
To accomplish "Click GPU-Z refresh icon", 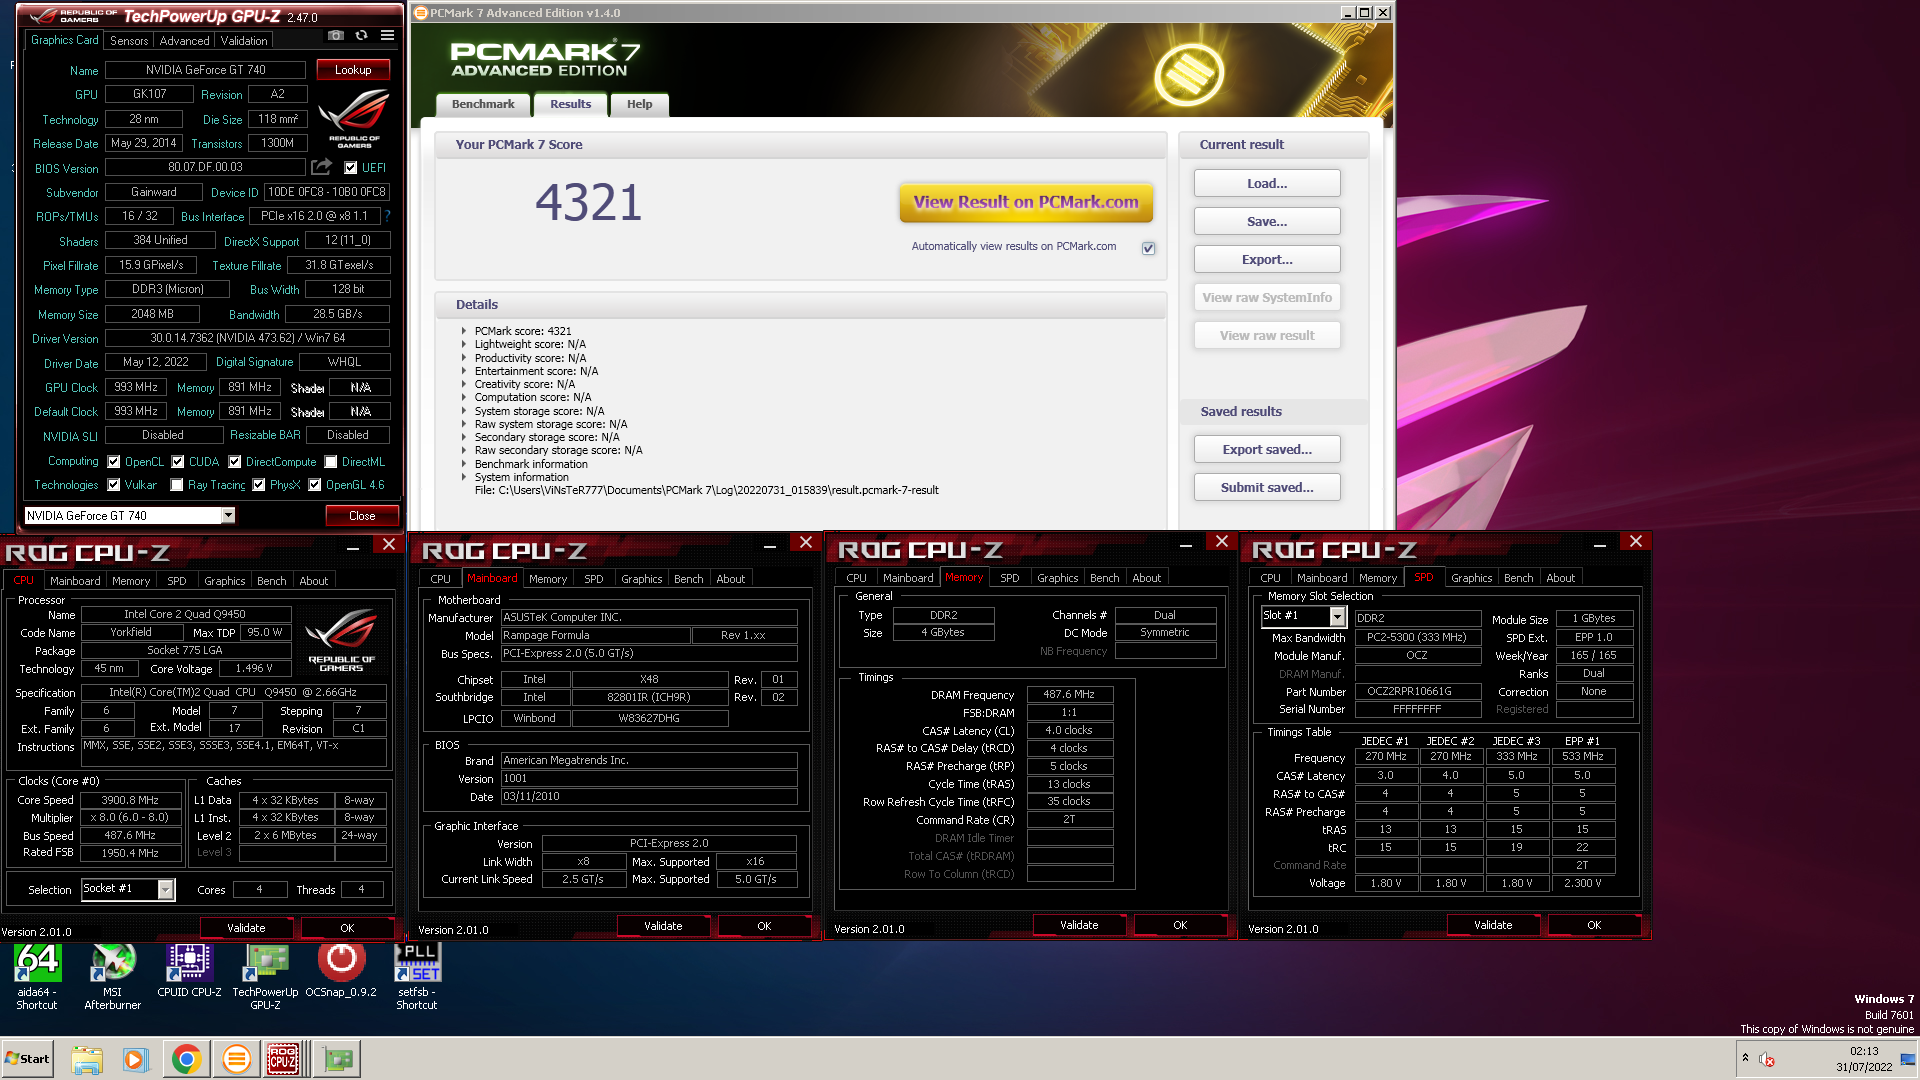I will pos(361,35).
